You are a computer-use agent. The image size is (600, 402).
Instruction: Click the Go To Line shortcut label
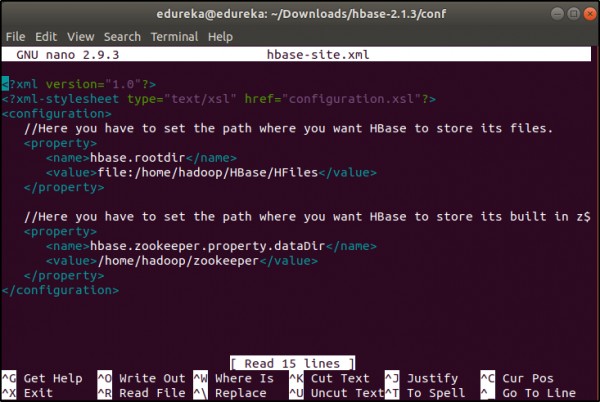pyautogui.click(x=538, y=393)
